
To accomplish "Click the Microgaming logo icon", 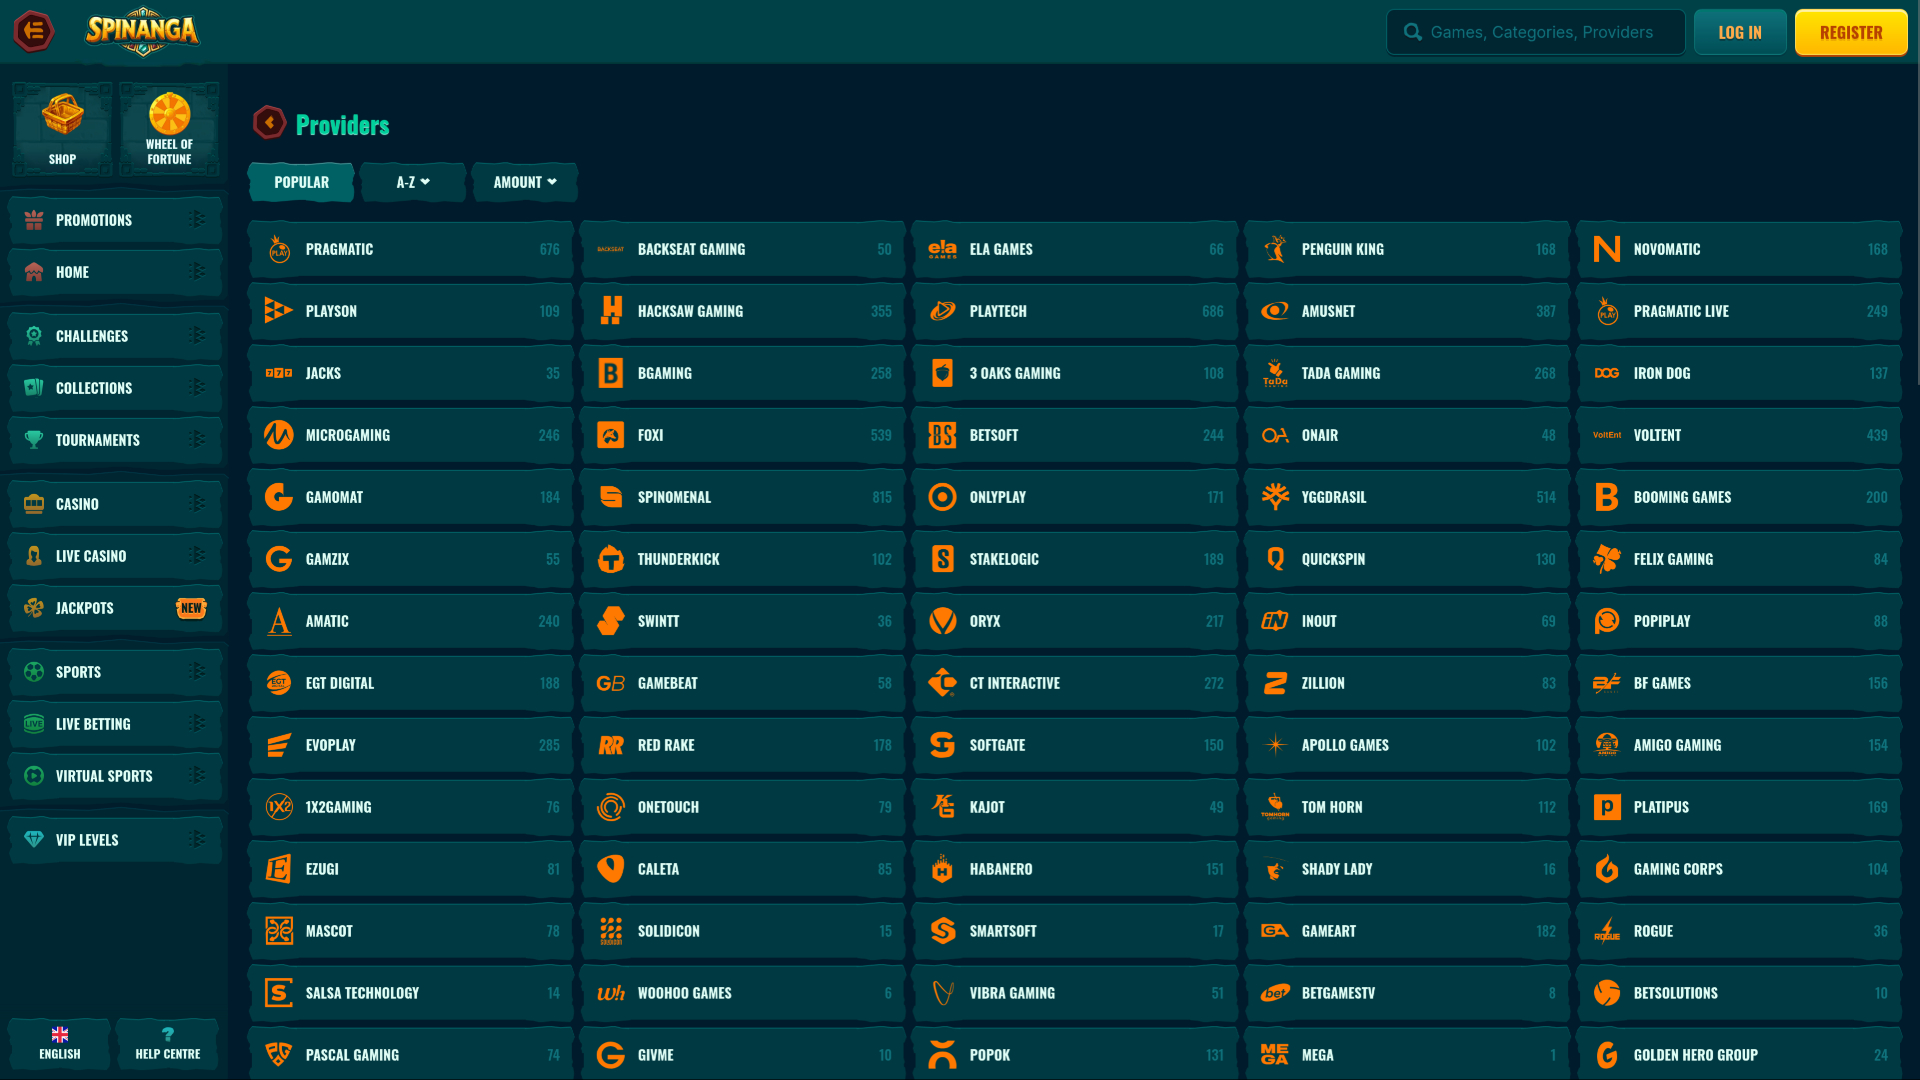I will [279, 435].
